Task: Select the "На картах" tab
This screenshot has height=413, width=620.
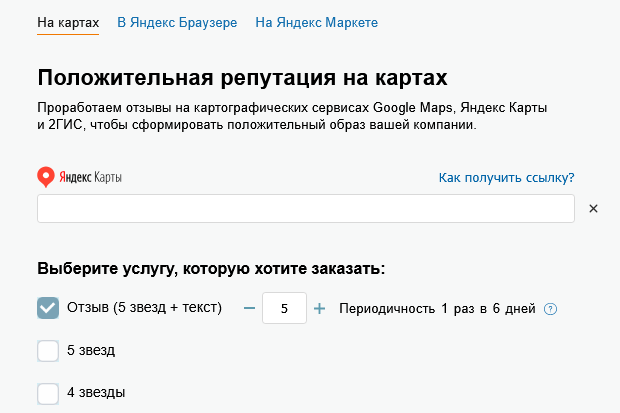Action: [x=68, y=22]
